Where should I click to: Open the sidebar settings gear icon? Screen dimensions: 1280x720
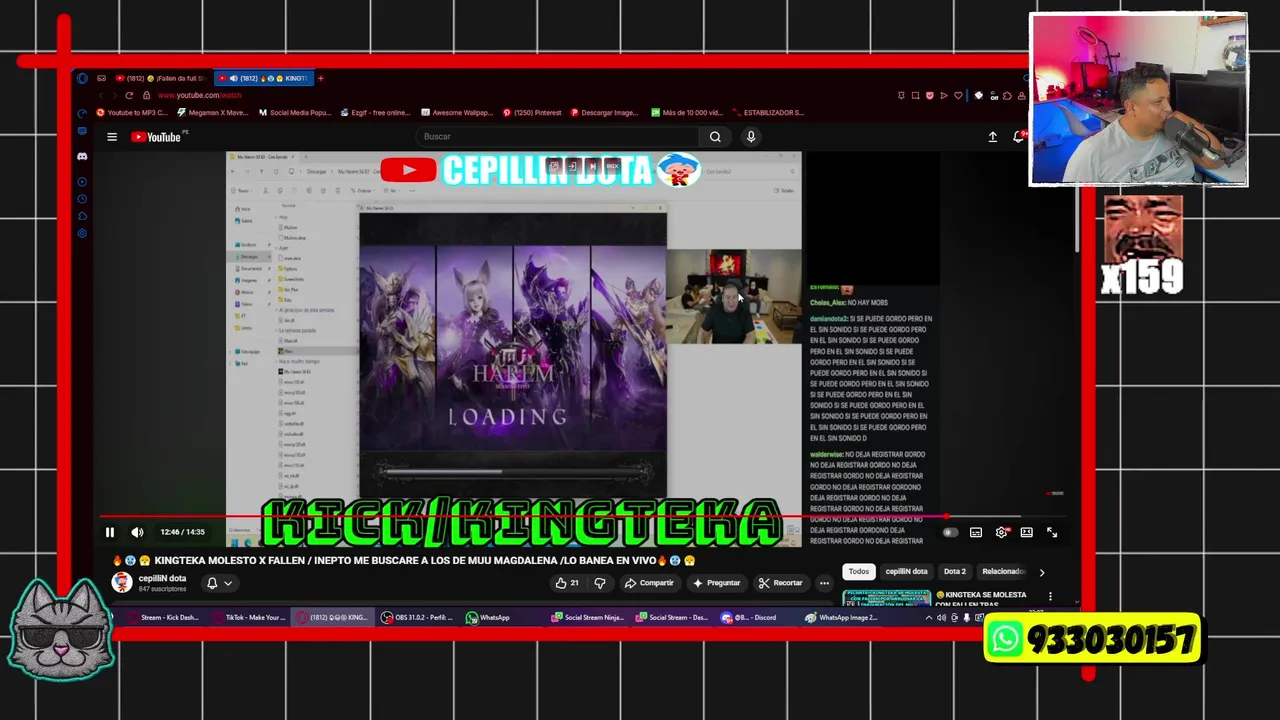point(82,234)
